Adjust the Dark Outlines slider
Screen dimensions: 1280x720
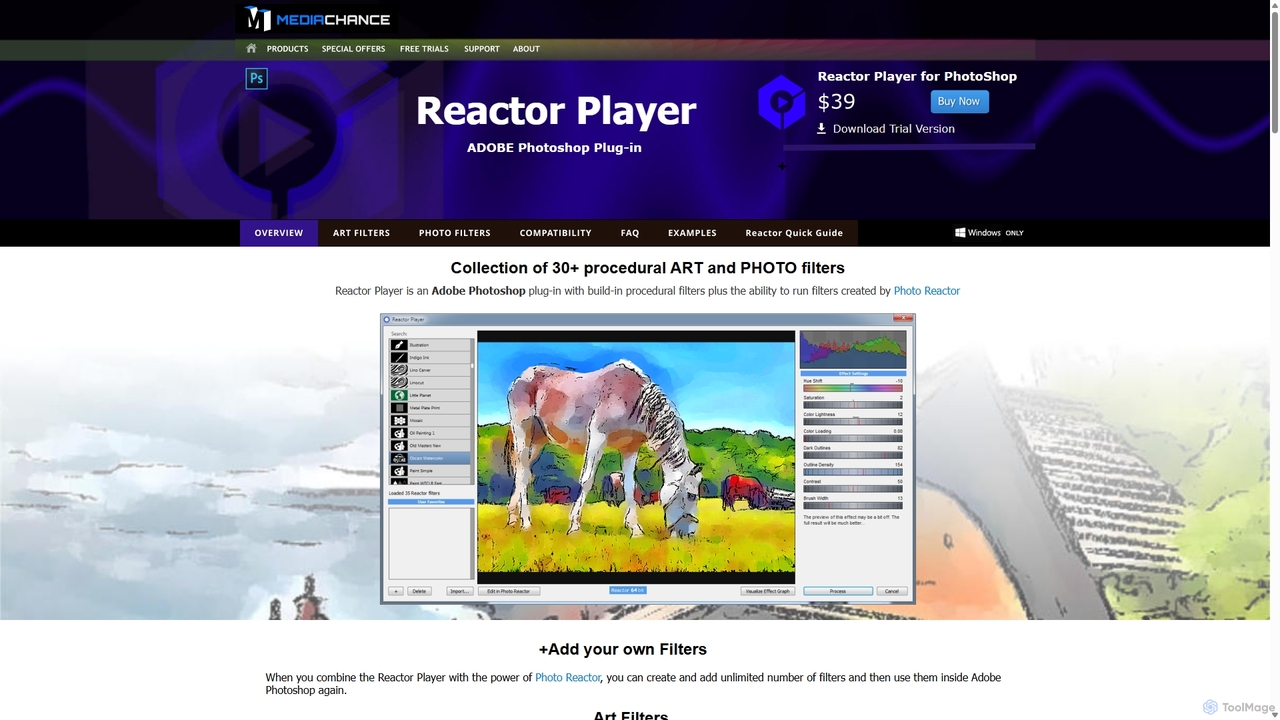[852, 455]
